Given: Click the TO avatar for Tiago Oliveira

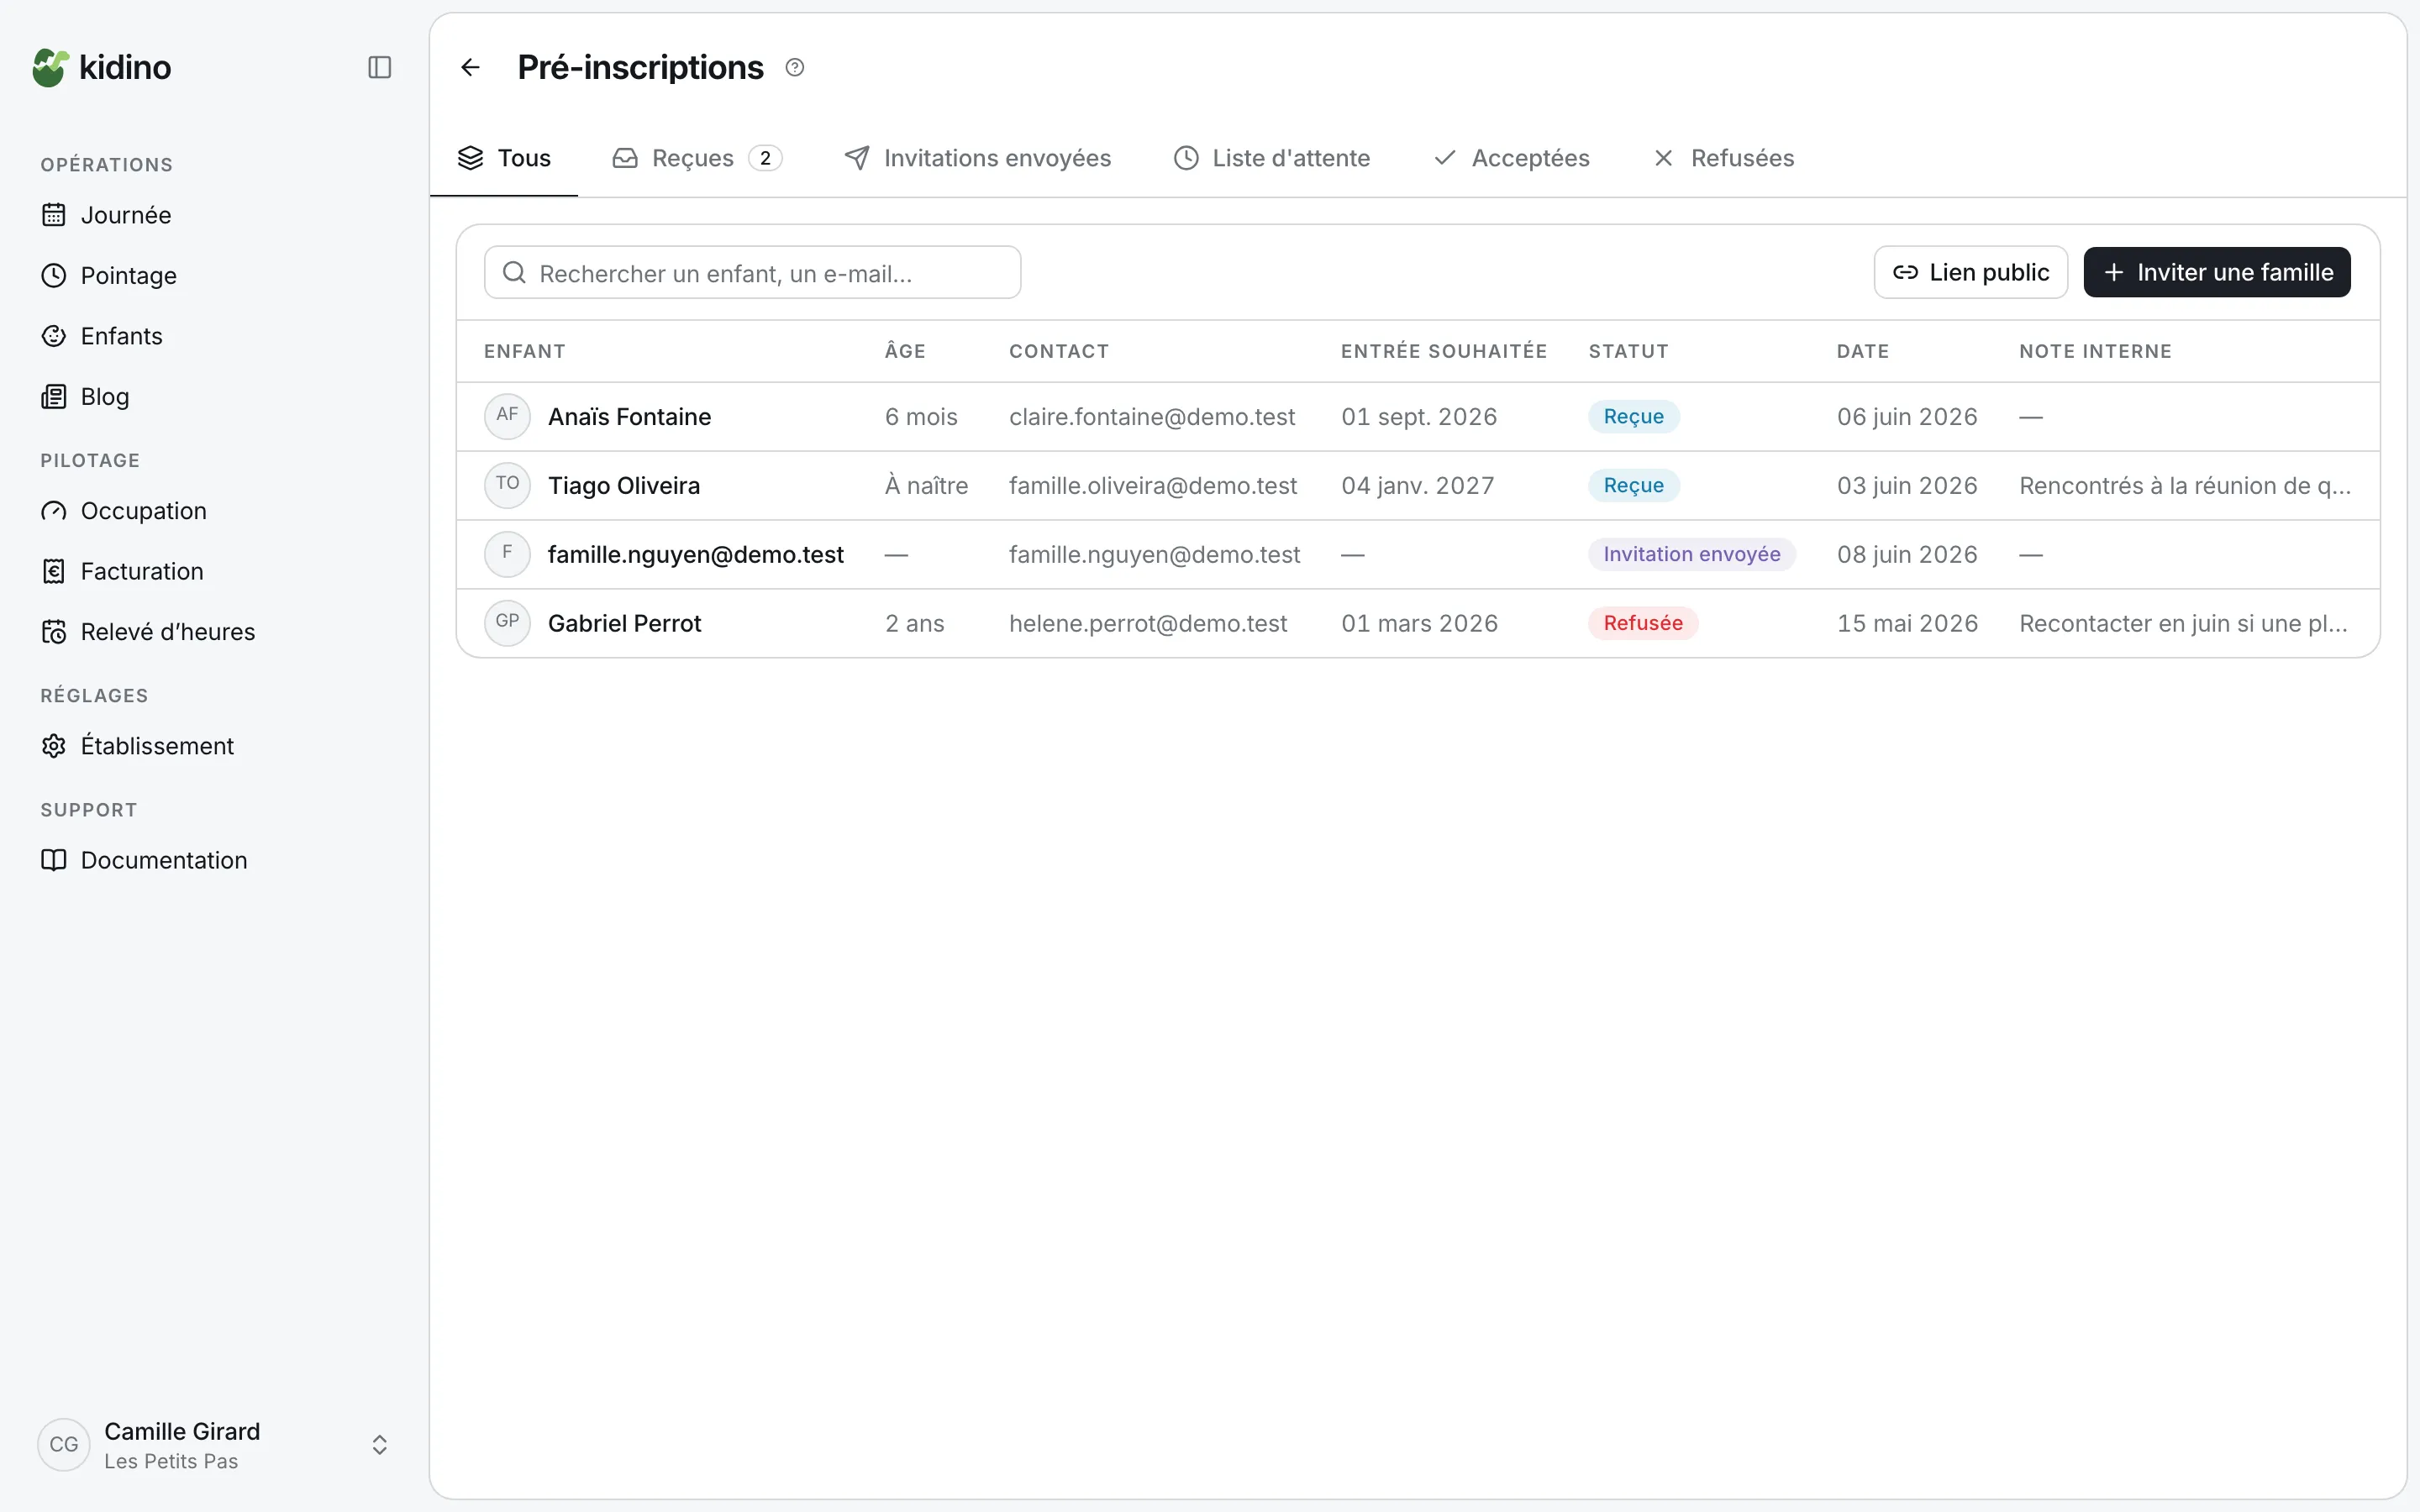Looking at the screenshot, I should coord(507,485).
